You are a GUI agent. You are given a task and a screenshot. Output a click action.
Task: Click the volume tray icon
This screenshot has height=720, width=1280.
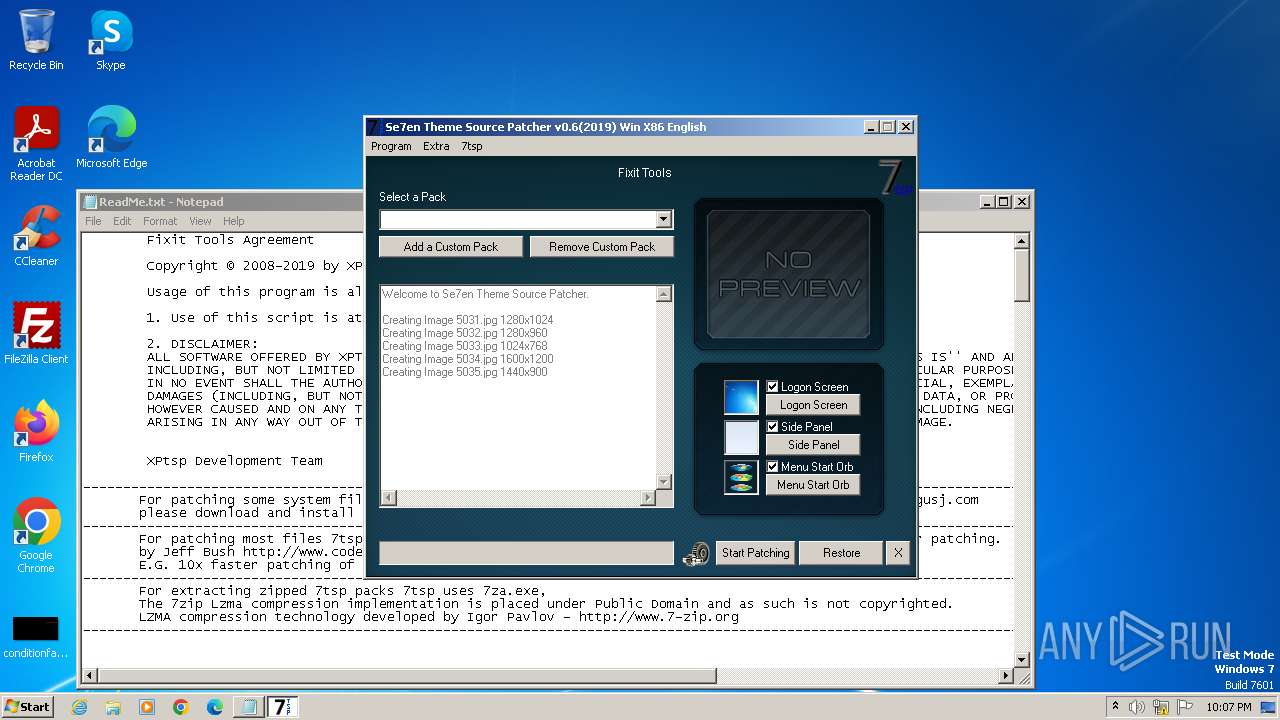point(1137,707)
